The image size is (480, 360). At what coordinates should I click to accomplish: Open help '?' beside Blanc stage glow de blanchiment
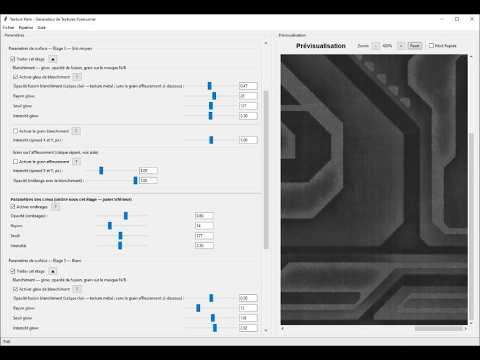coord(77,289)
